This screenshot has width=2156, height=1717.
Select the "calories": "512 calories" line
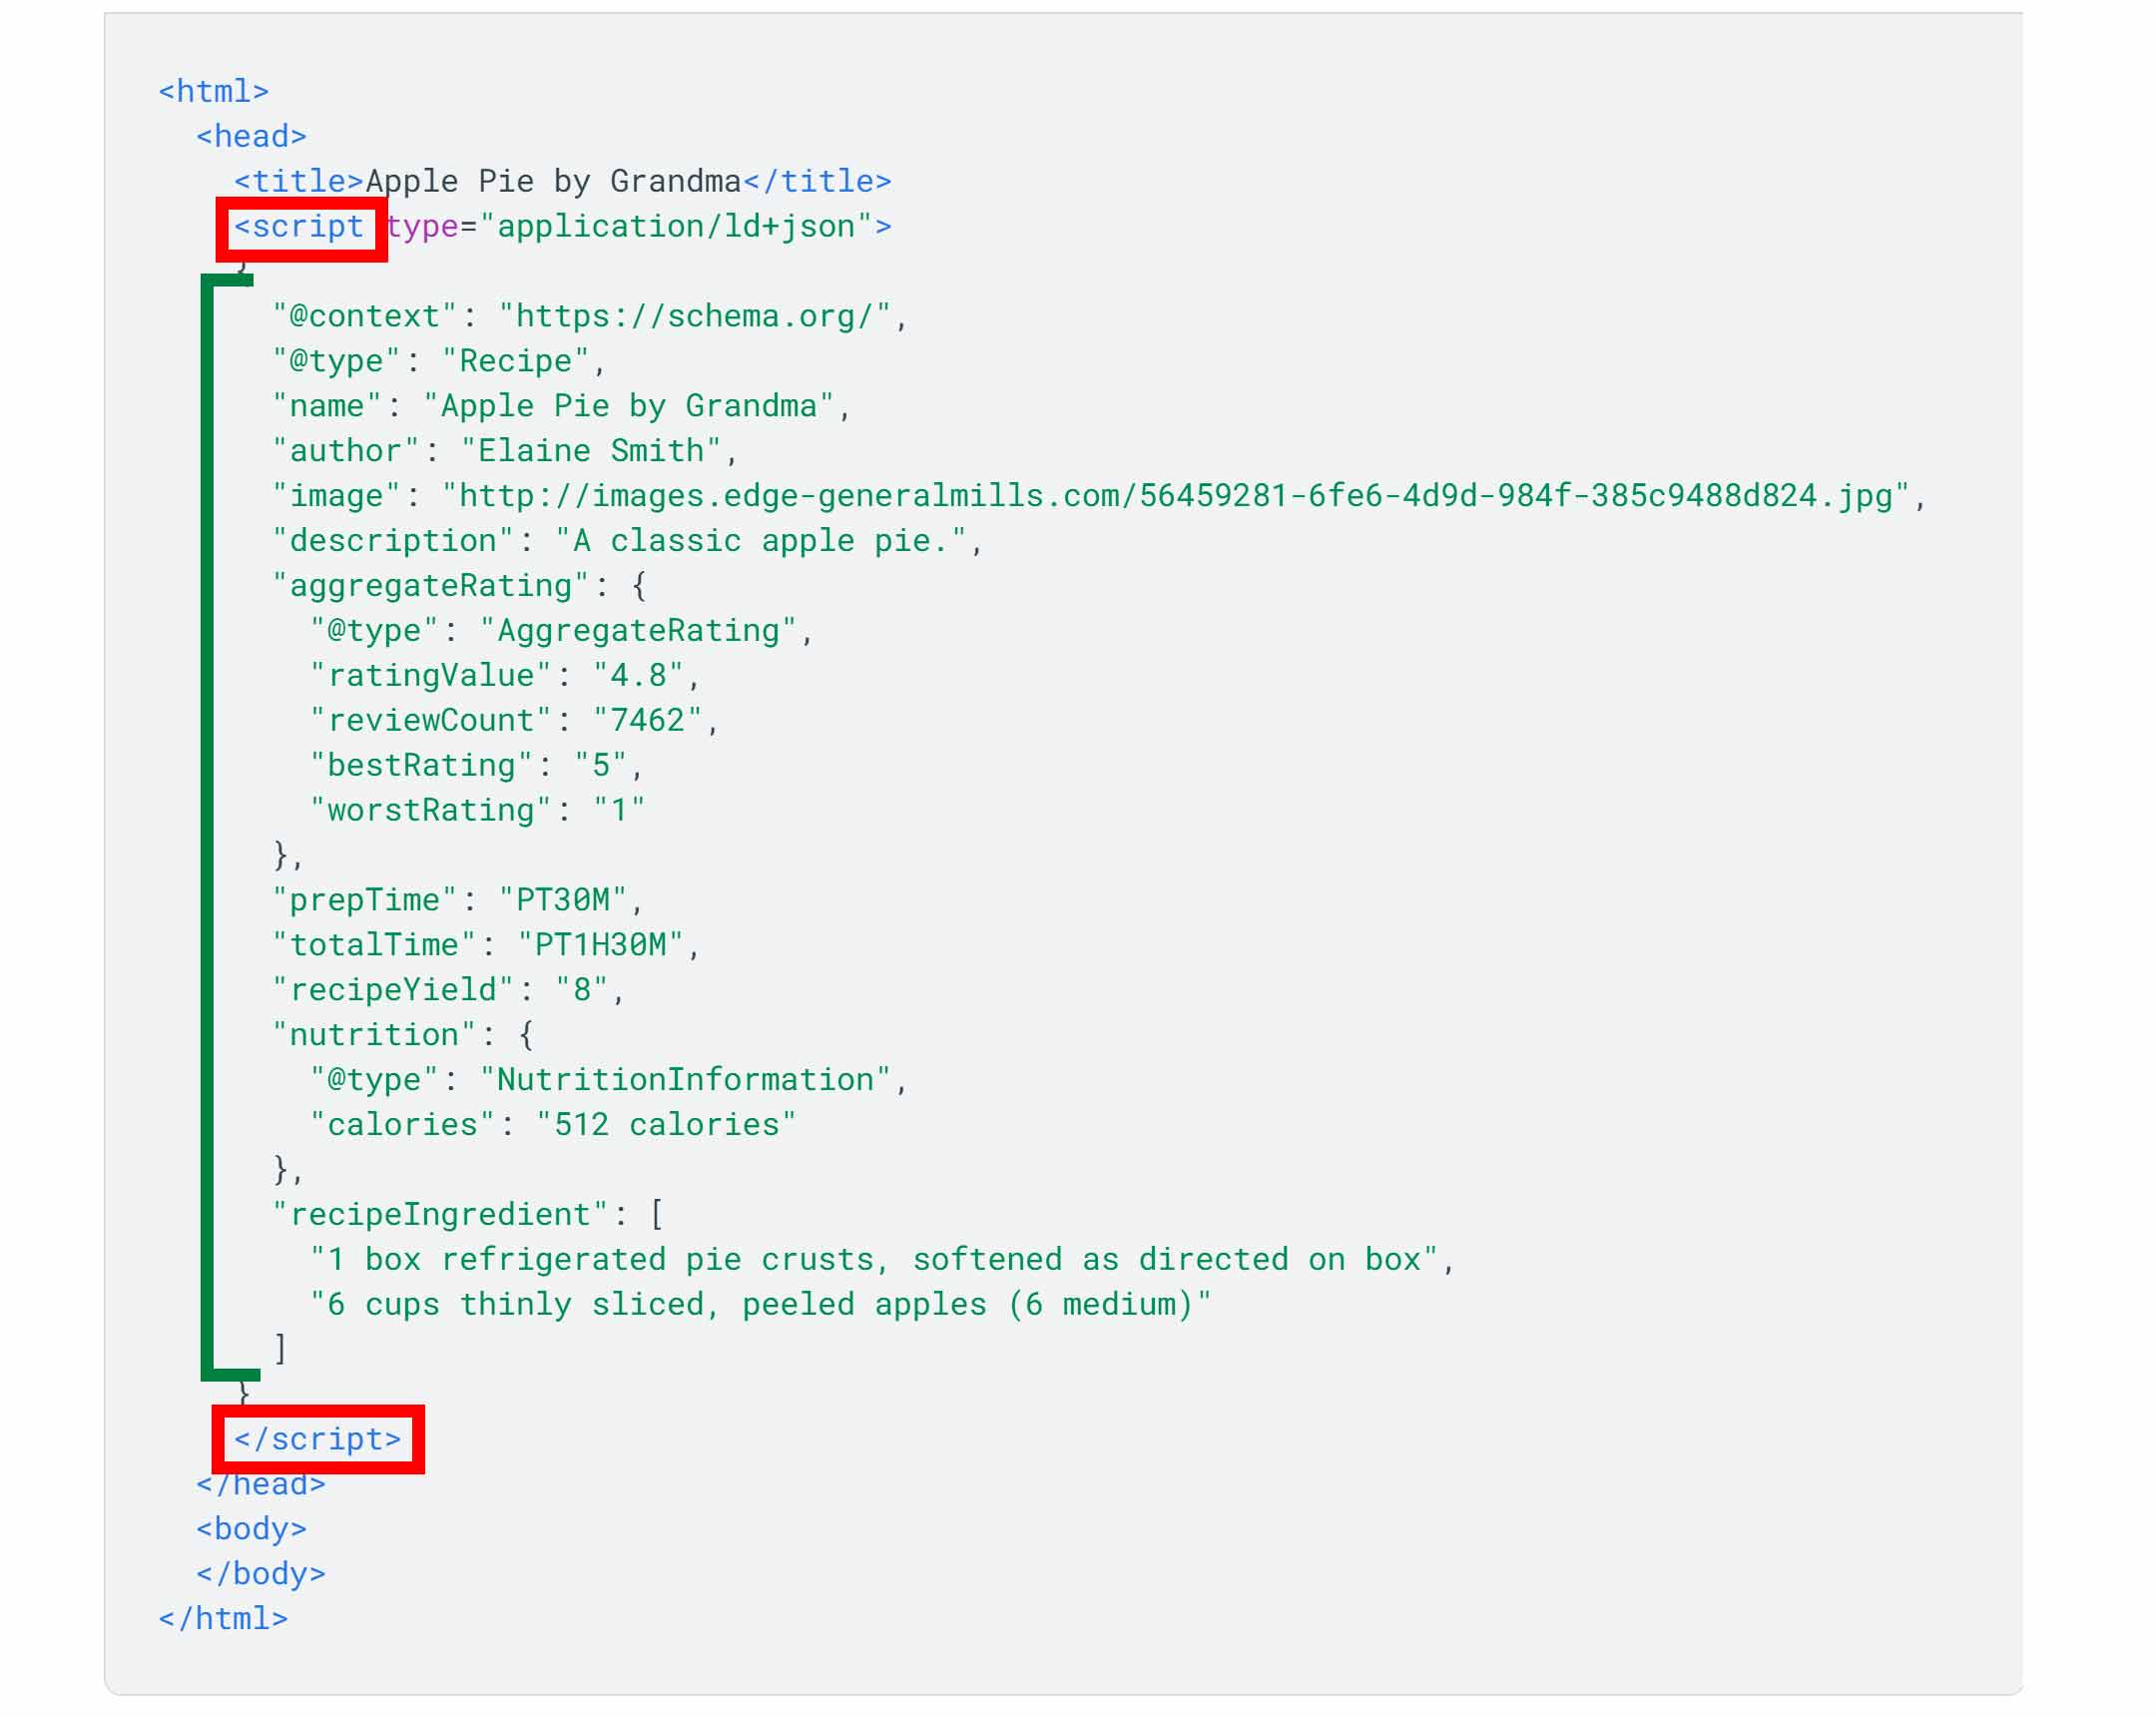[x=553, y=1127]
